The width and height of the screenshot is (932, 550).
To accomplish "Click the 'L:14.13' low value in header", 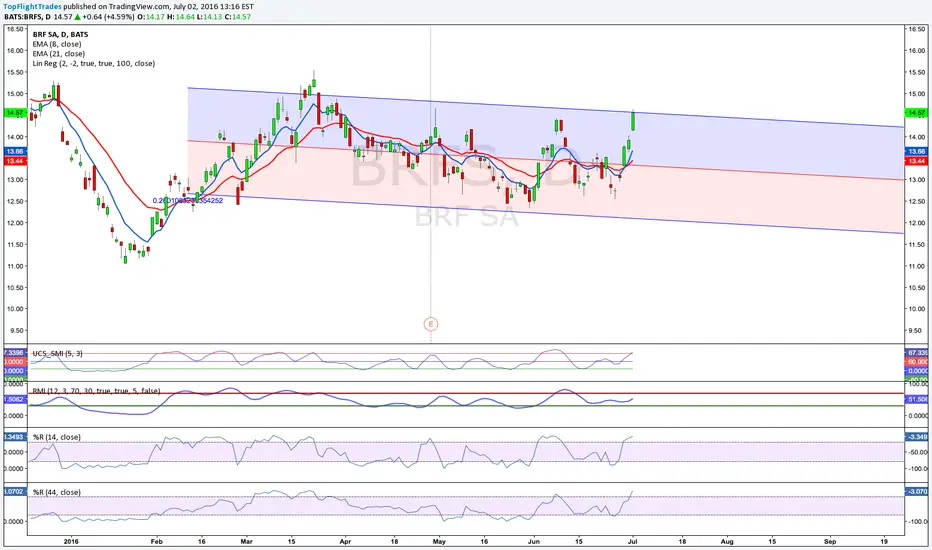I will [209, 17].
